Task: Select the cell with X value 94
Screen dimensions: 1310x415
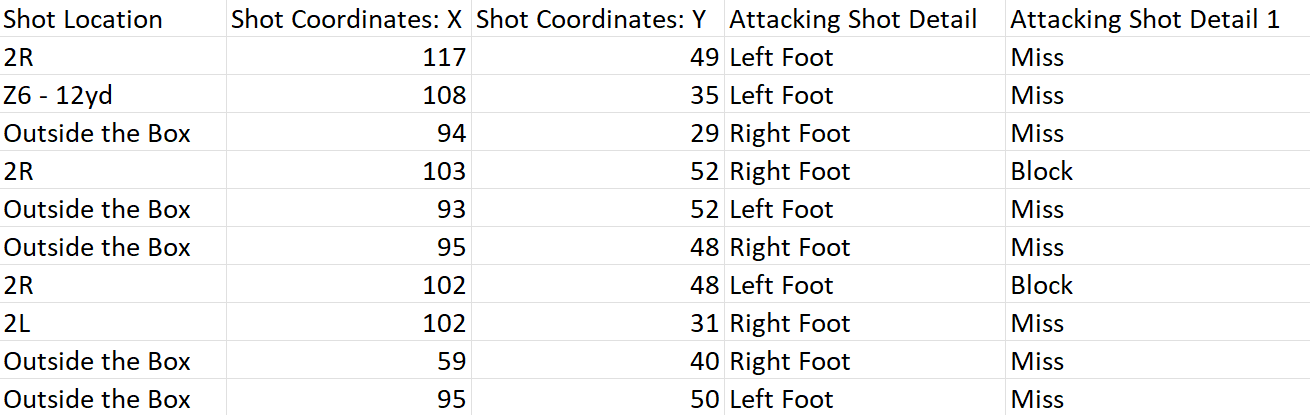Action: coord(349,133)
